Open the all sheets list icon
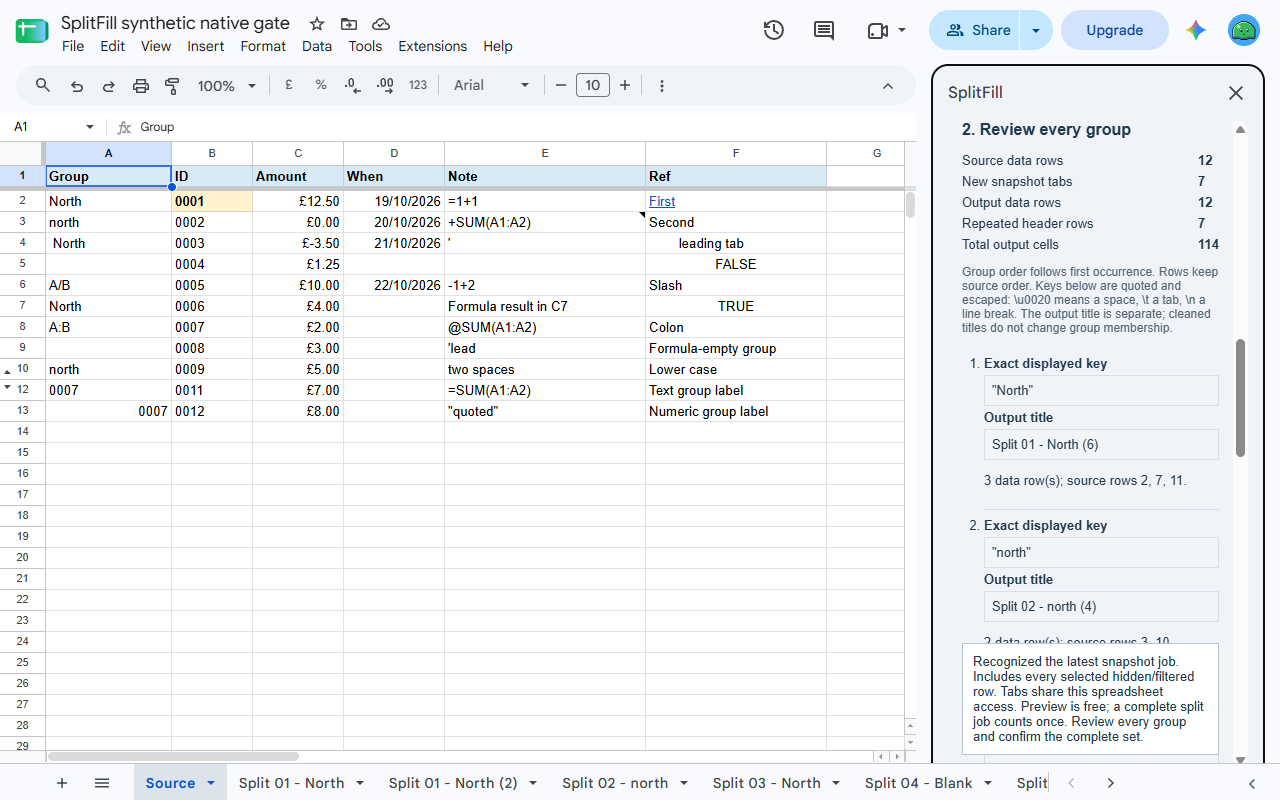This screenshot has width=1280, height=800. pyautogui.click(x=101, y=783)
